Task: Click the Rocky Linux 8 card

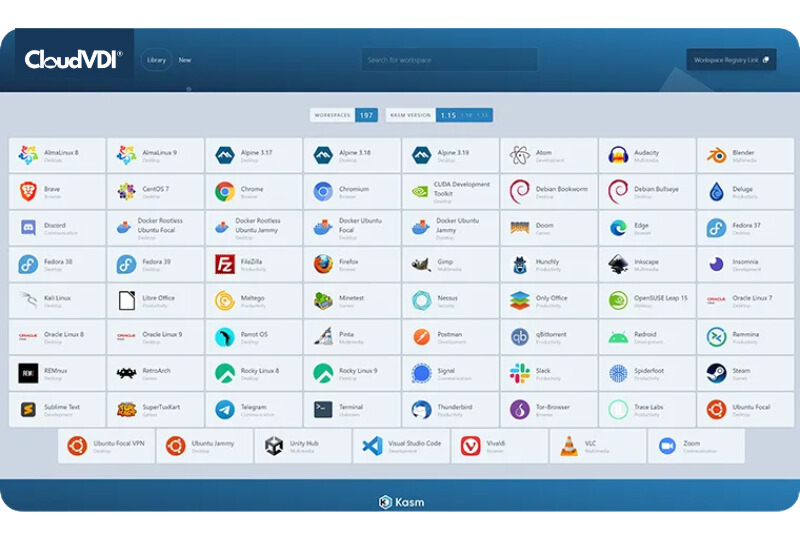Action: click(x=254, y=373)
